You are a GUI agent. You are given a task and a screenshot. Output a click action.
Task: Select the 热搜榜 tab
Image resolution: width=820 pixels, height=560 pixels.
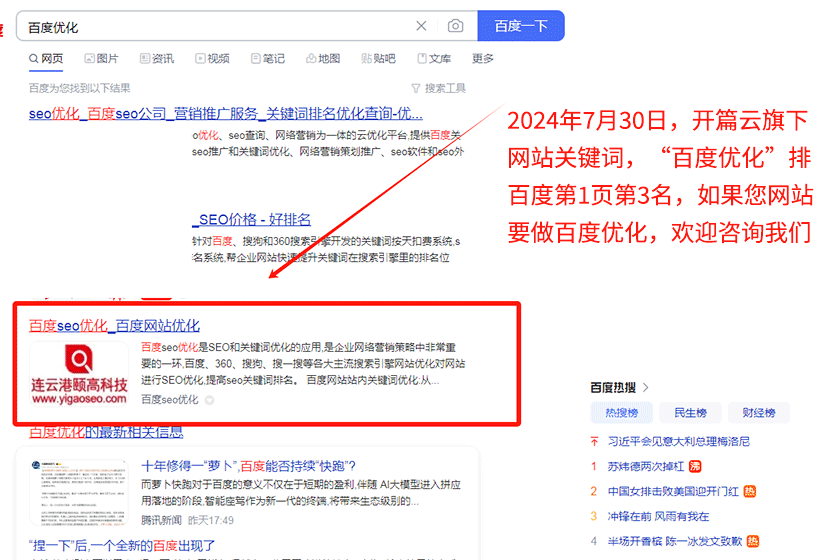point(622,413)
